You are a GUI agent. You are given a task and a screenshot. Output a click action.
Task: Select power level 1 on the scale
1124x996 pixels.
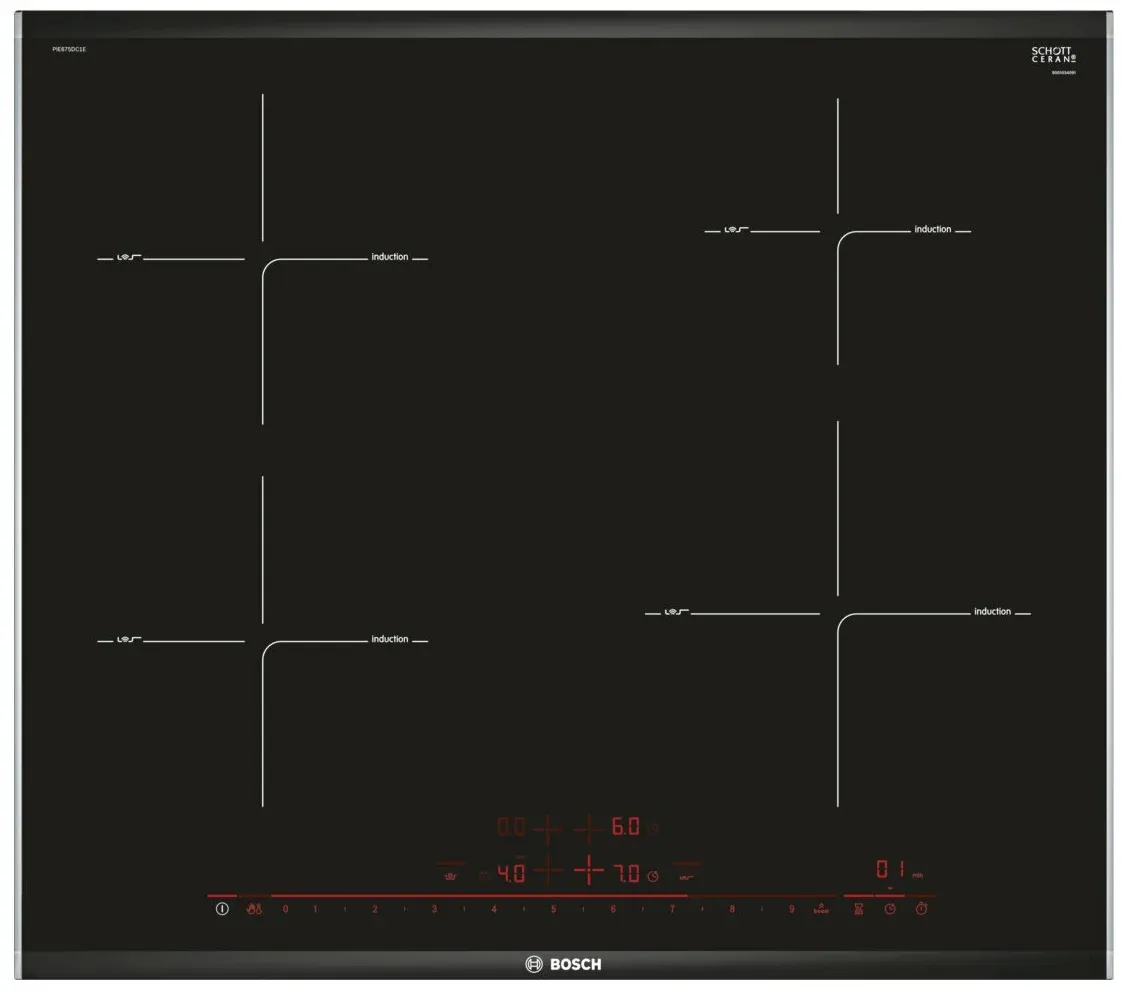click(x=315, y=909)
